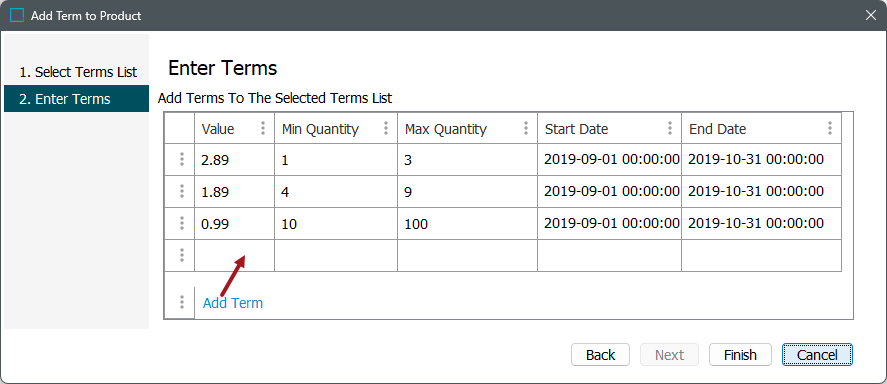This screenshot has height=384, width=887.
Task: Click the Add Term link
Action: (x=232, y=303)
